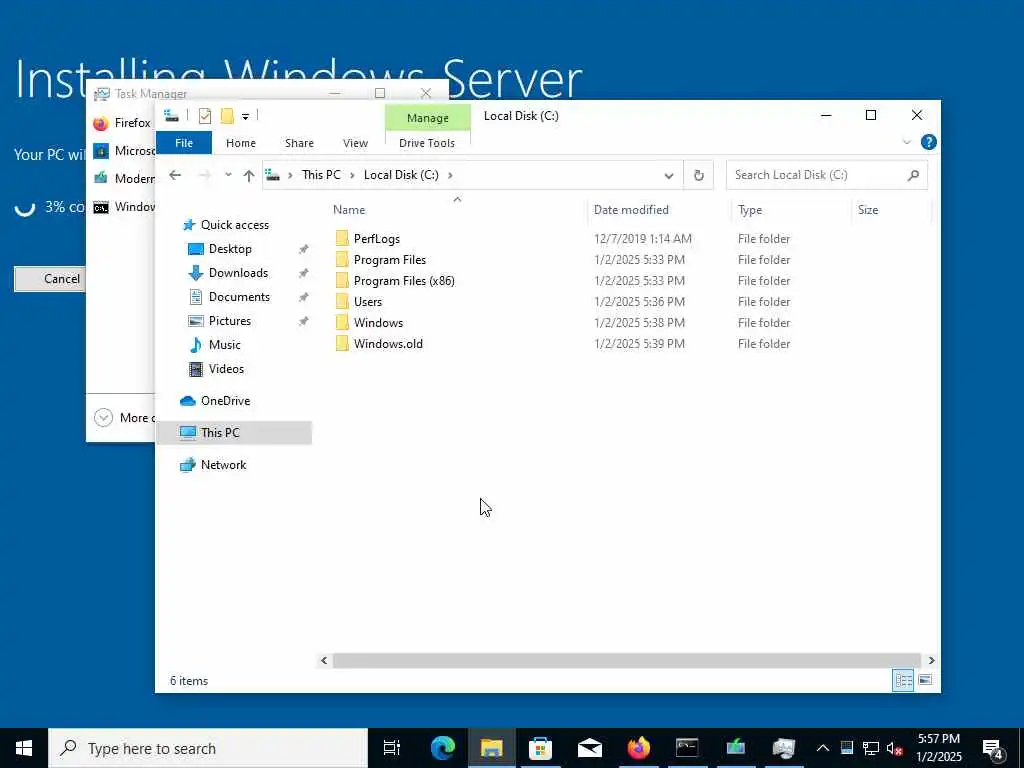Open the Recent locations dropdown
The height and width of the screenshot is (768, 1024).
pyautogui.click(x=228, y=175)
